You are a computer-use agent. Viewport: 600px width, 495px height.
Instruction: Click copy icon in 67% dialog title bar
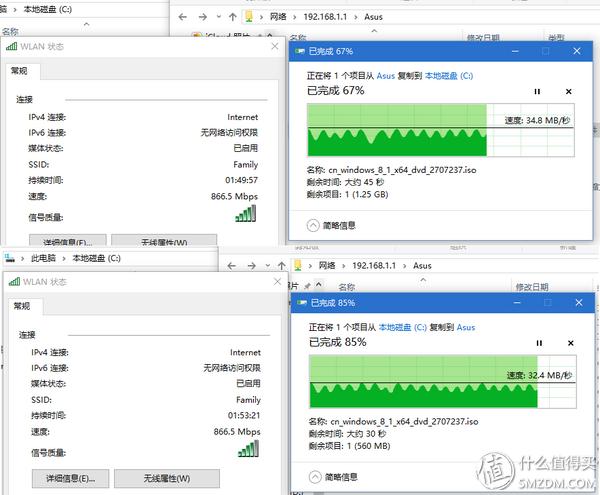pos(300,51)
